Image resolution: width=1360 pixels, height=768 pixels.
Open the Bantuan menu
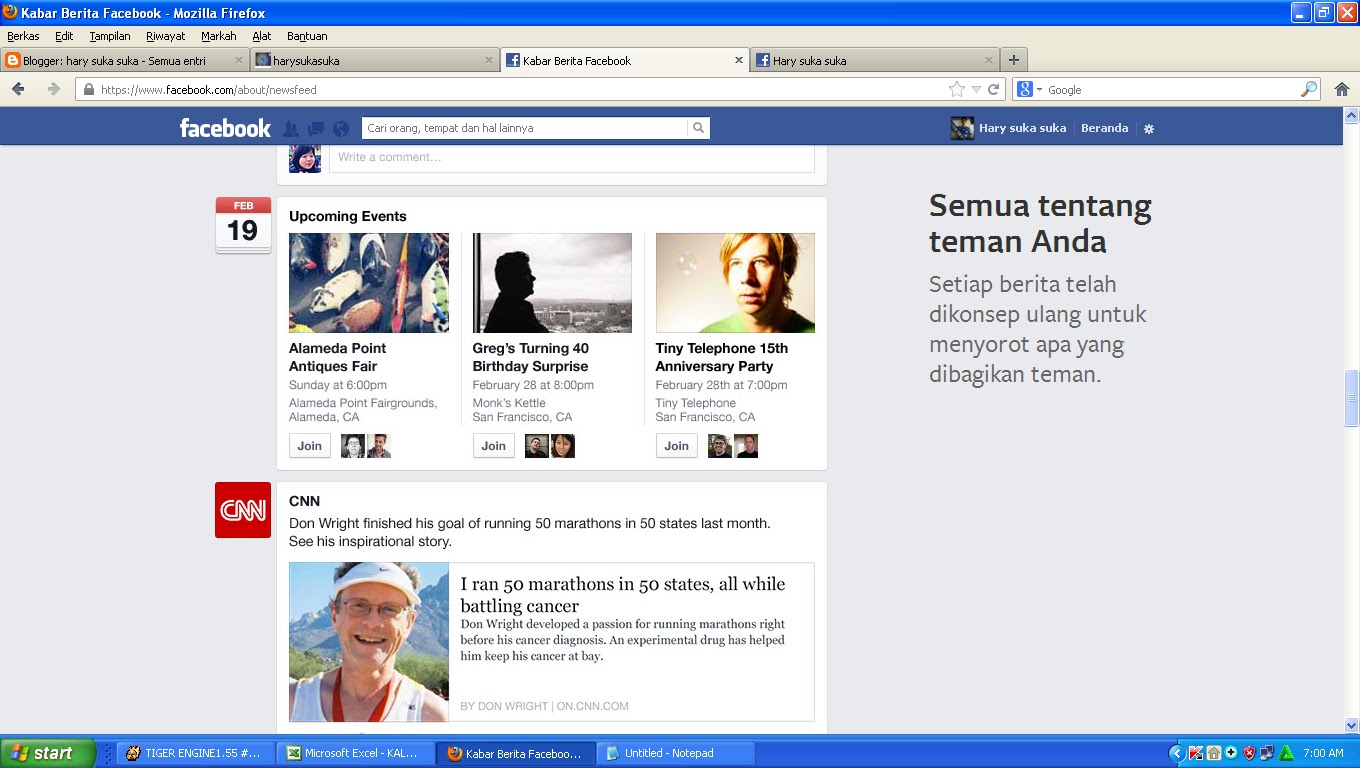(x=307, y=36)
